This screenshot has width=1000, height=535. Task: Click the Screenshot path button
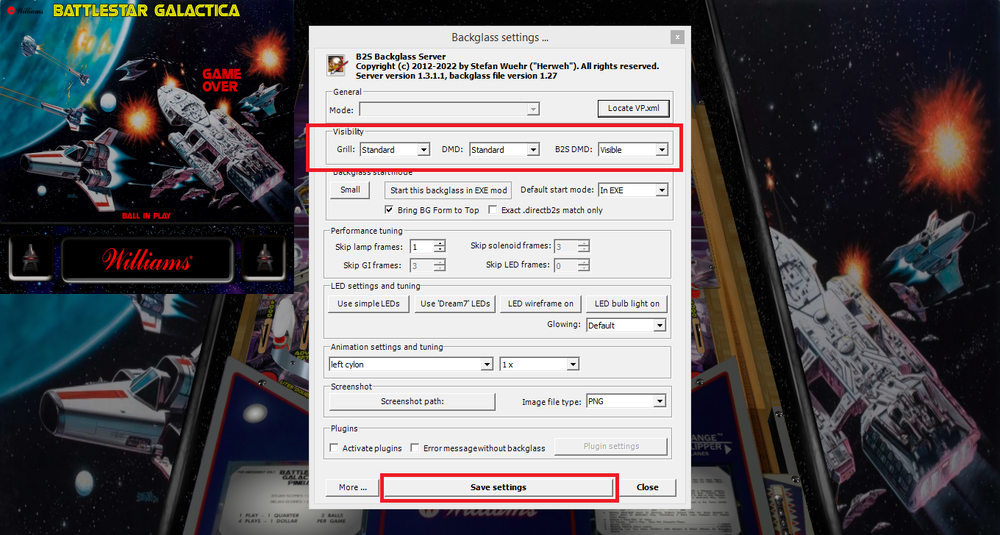[412, 401]
